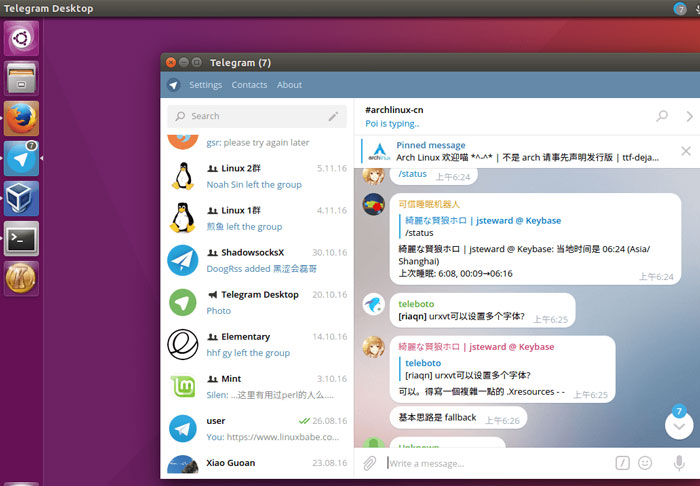Expand chat info panel arrow

pyautogui.click(x=689, y=116)
